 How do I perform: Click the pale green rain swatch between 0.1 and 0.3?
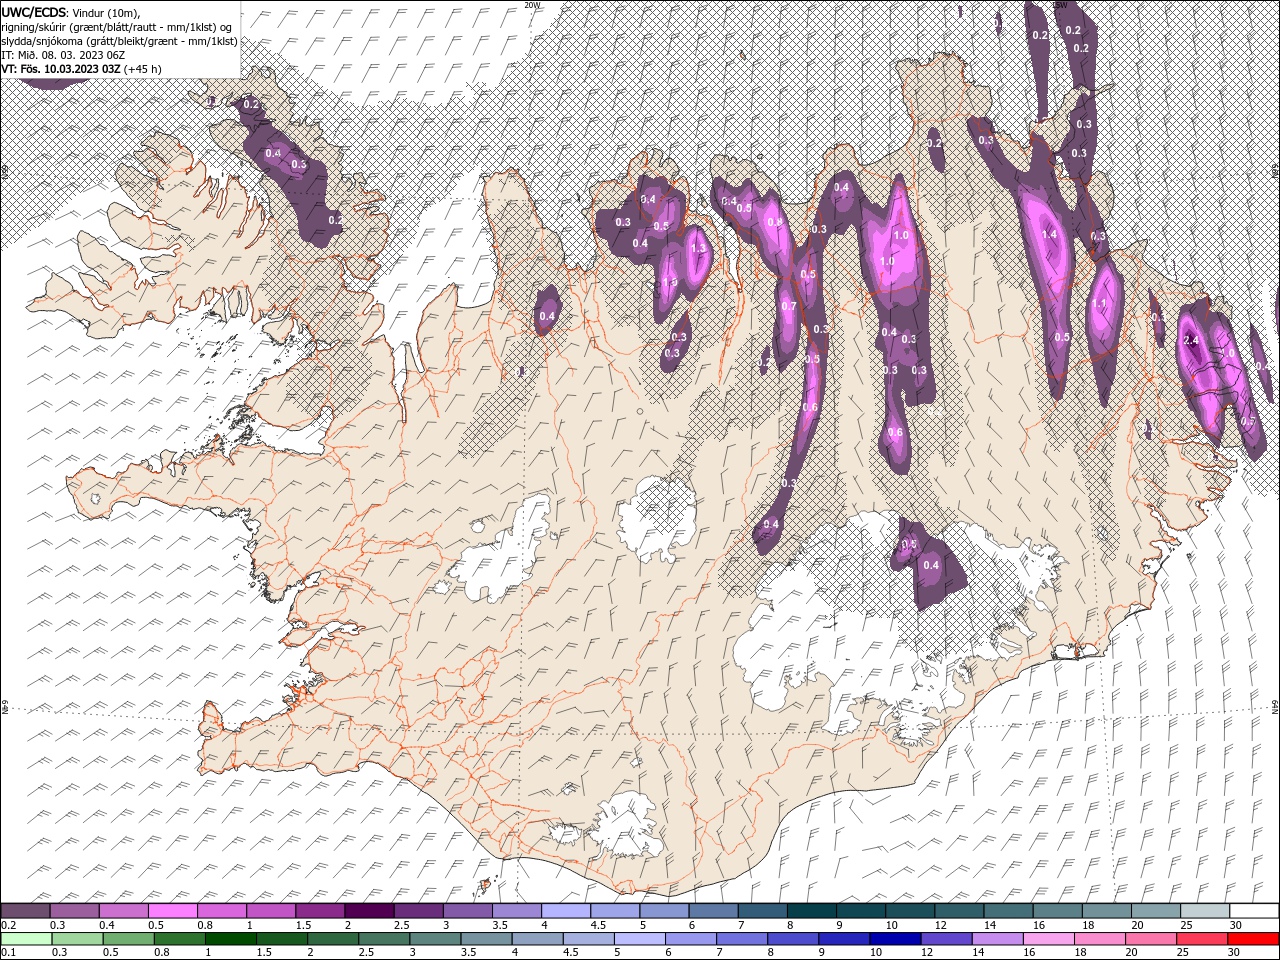point(26,939)
